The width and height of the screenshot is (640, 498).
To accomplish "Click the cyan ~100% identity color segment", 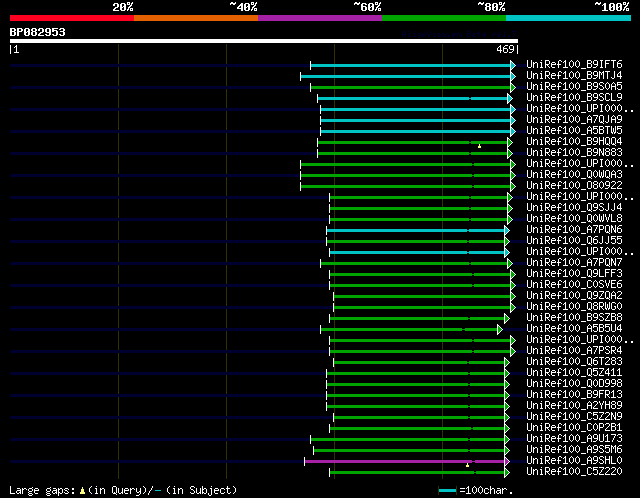I will point(568,18).
